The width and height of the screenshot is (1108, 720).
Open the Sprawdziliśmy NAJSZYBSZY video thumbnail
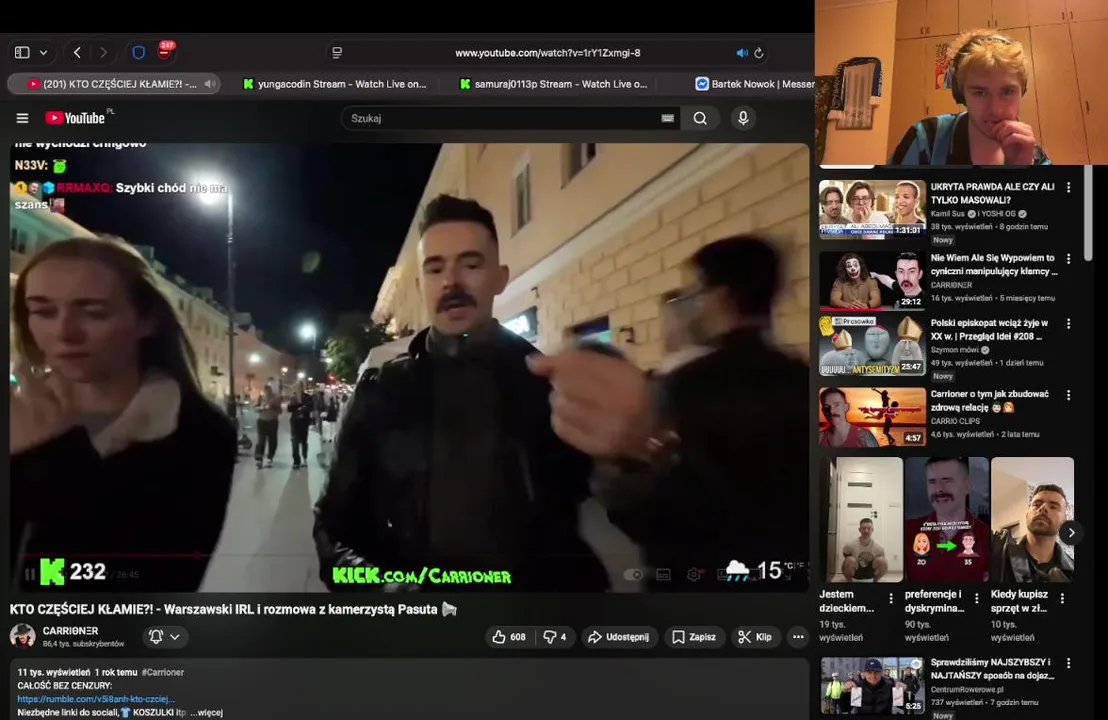[872, 685]
